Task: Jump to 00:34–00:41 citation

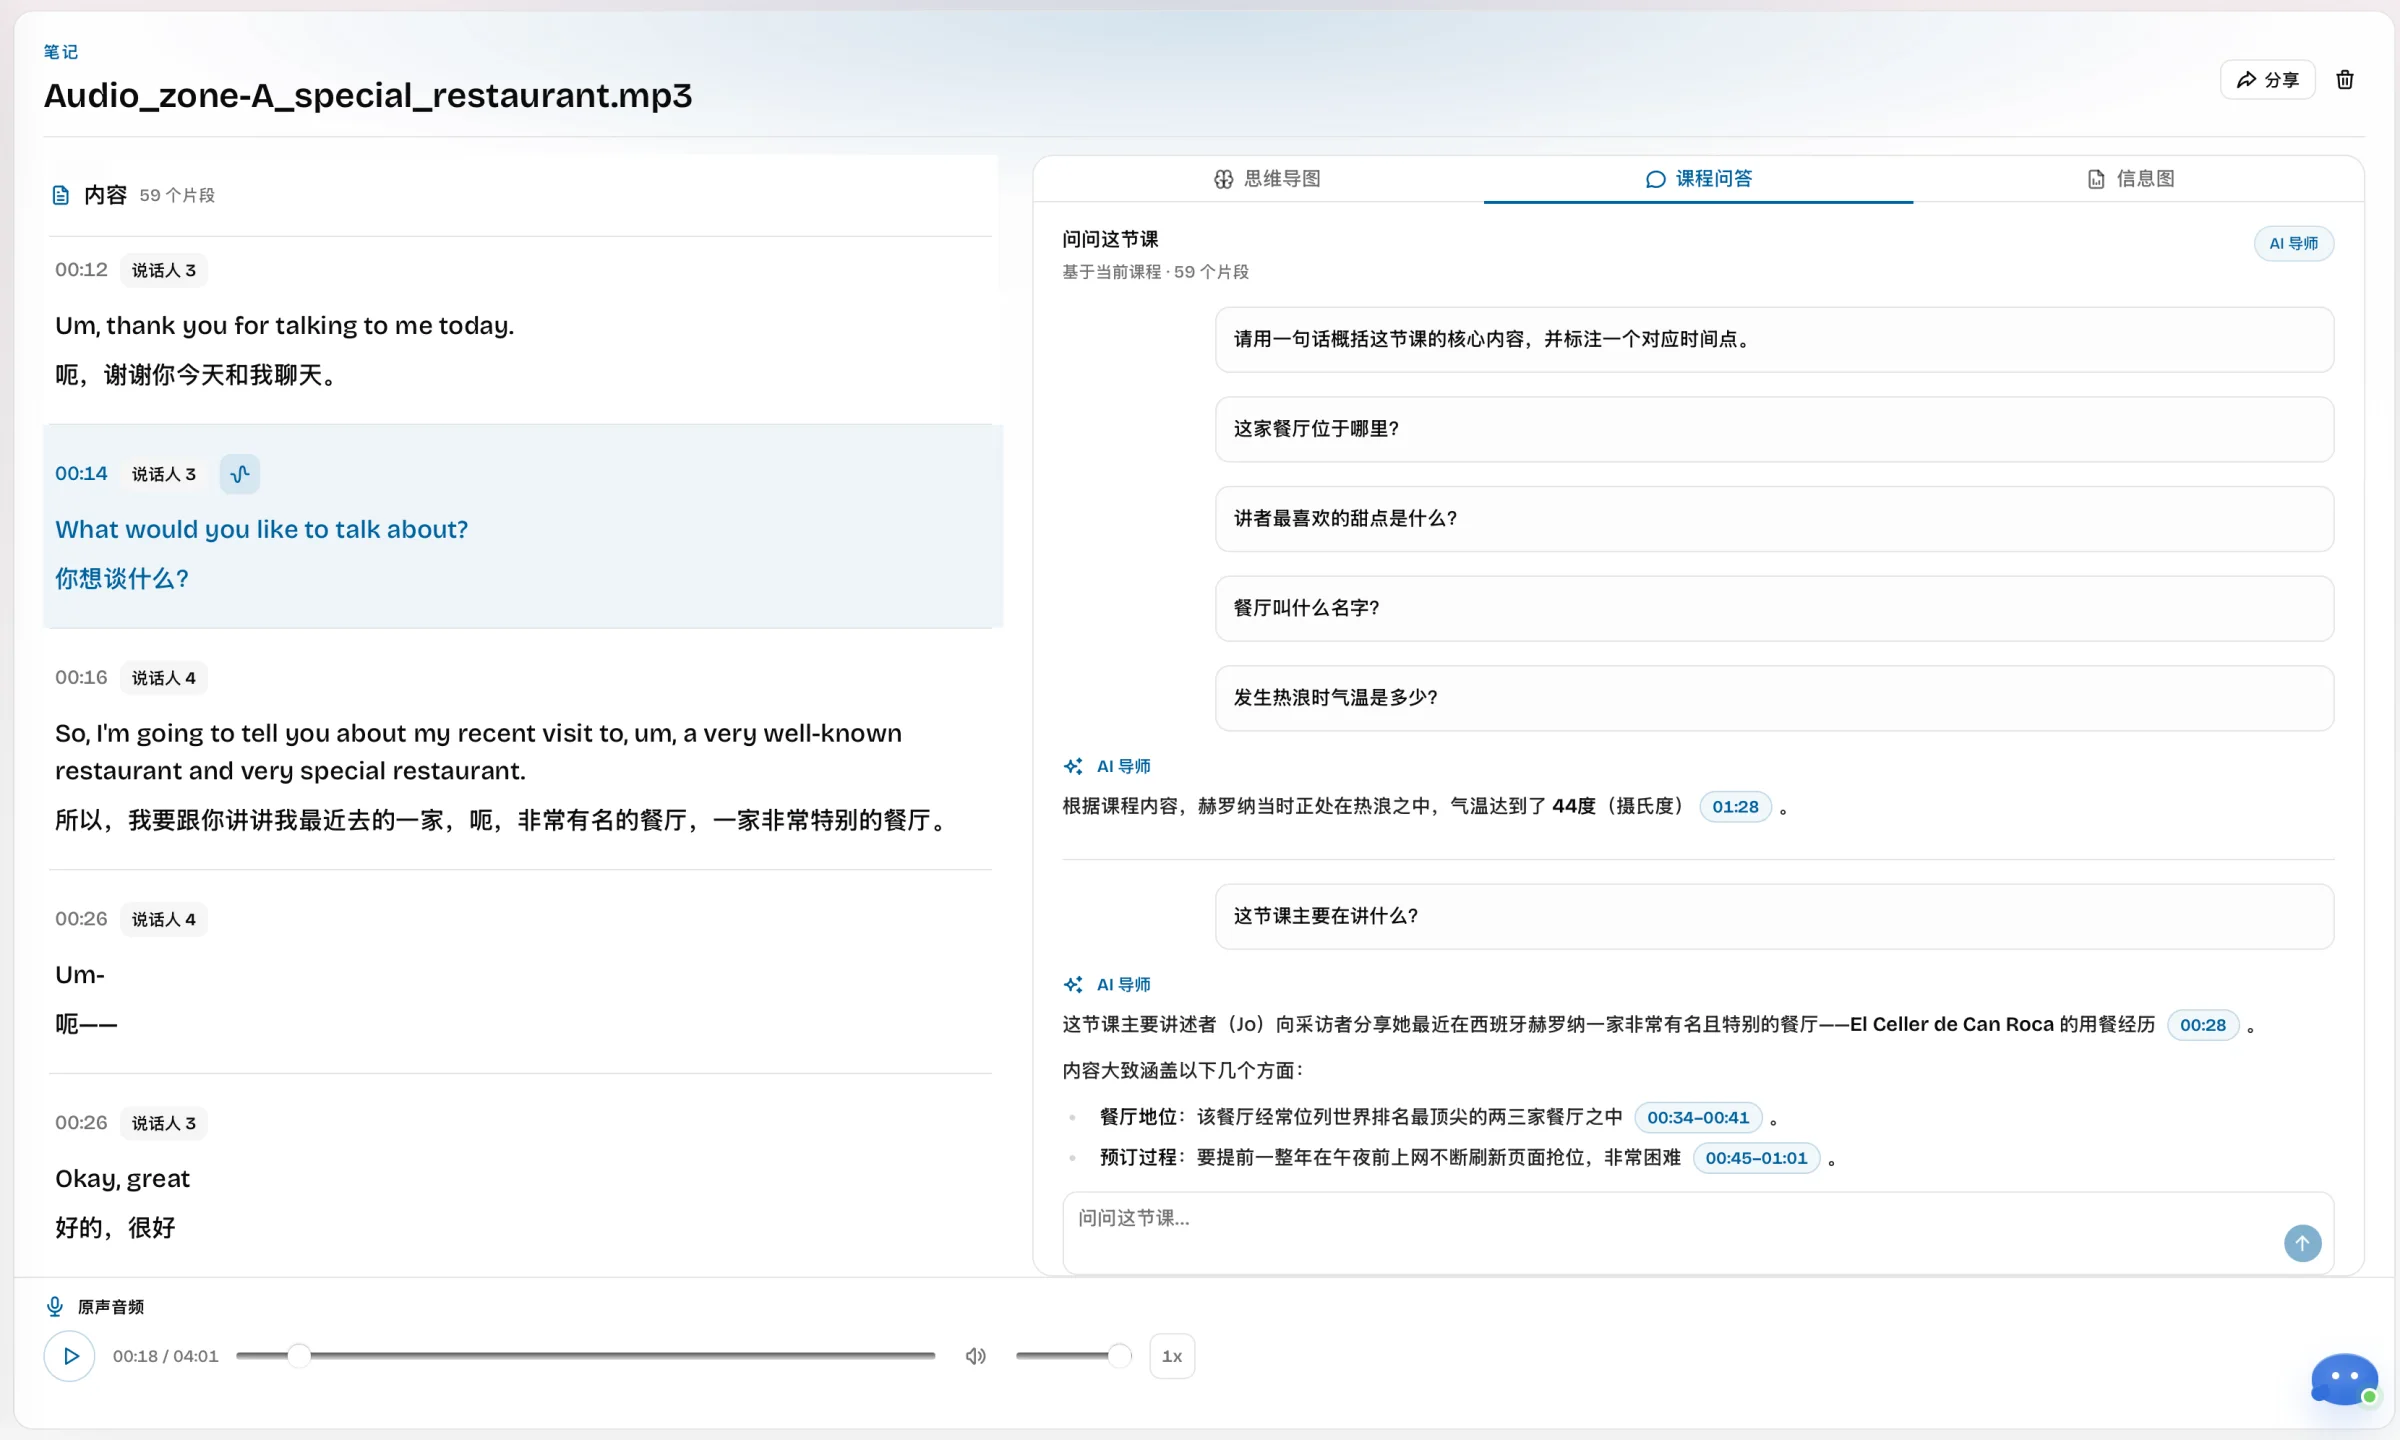Action: [1698, 1118]
